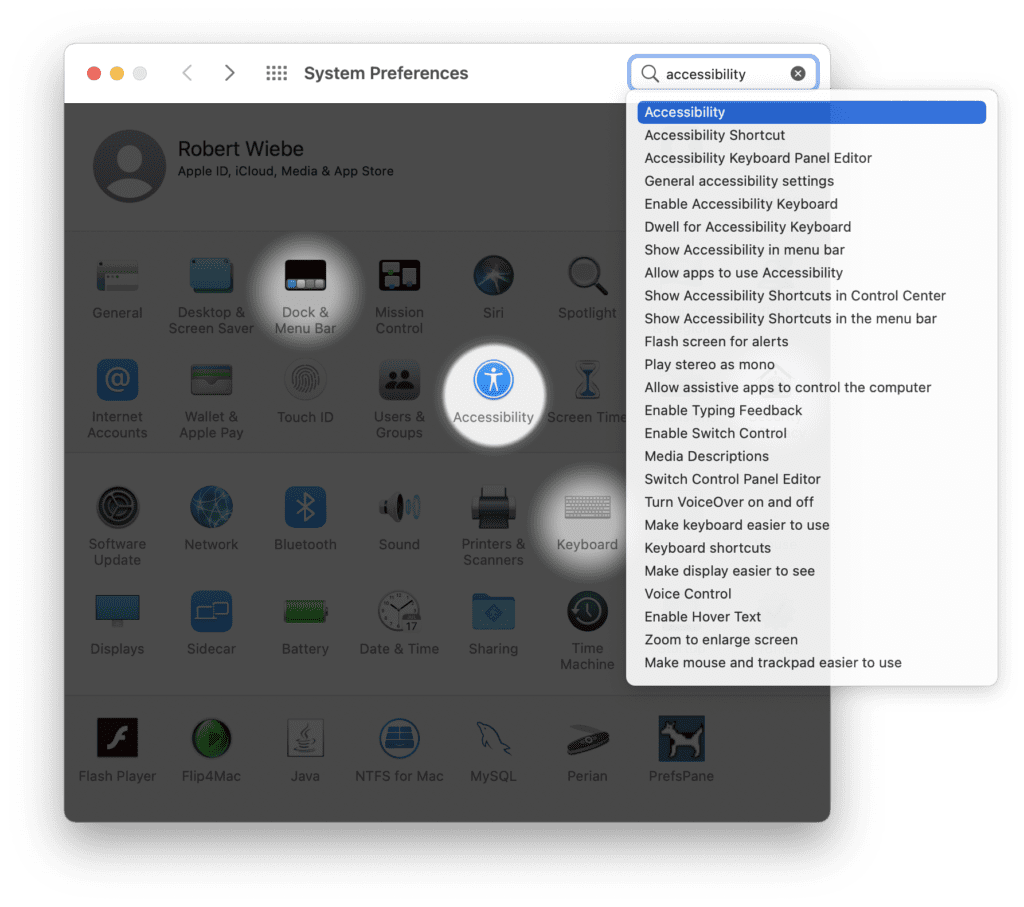1024x907 pixels.
Task: Open Siri settings
Action: pyautogui.click(x=493, y=275)
